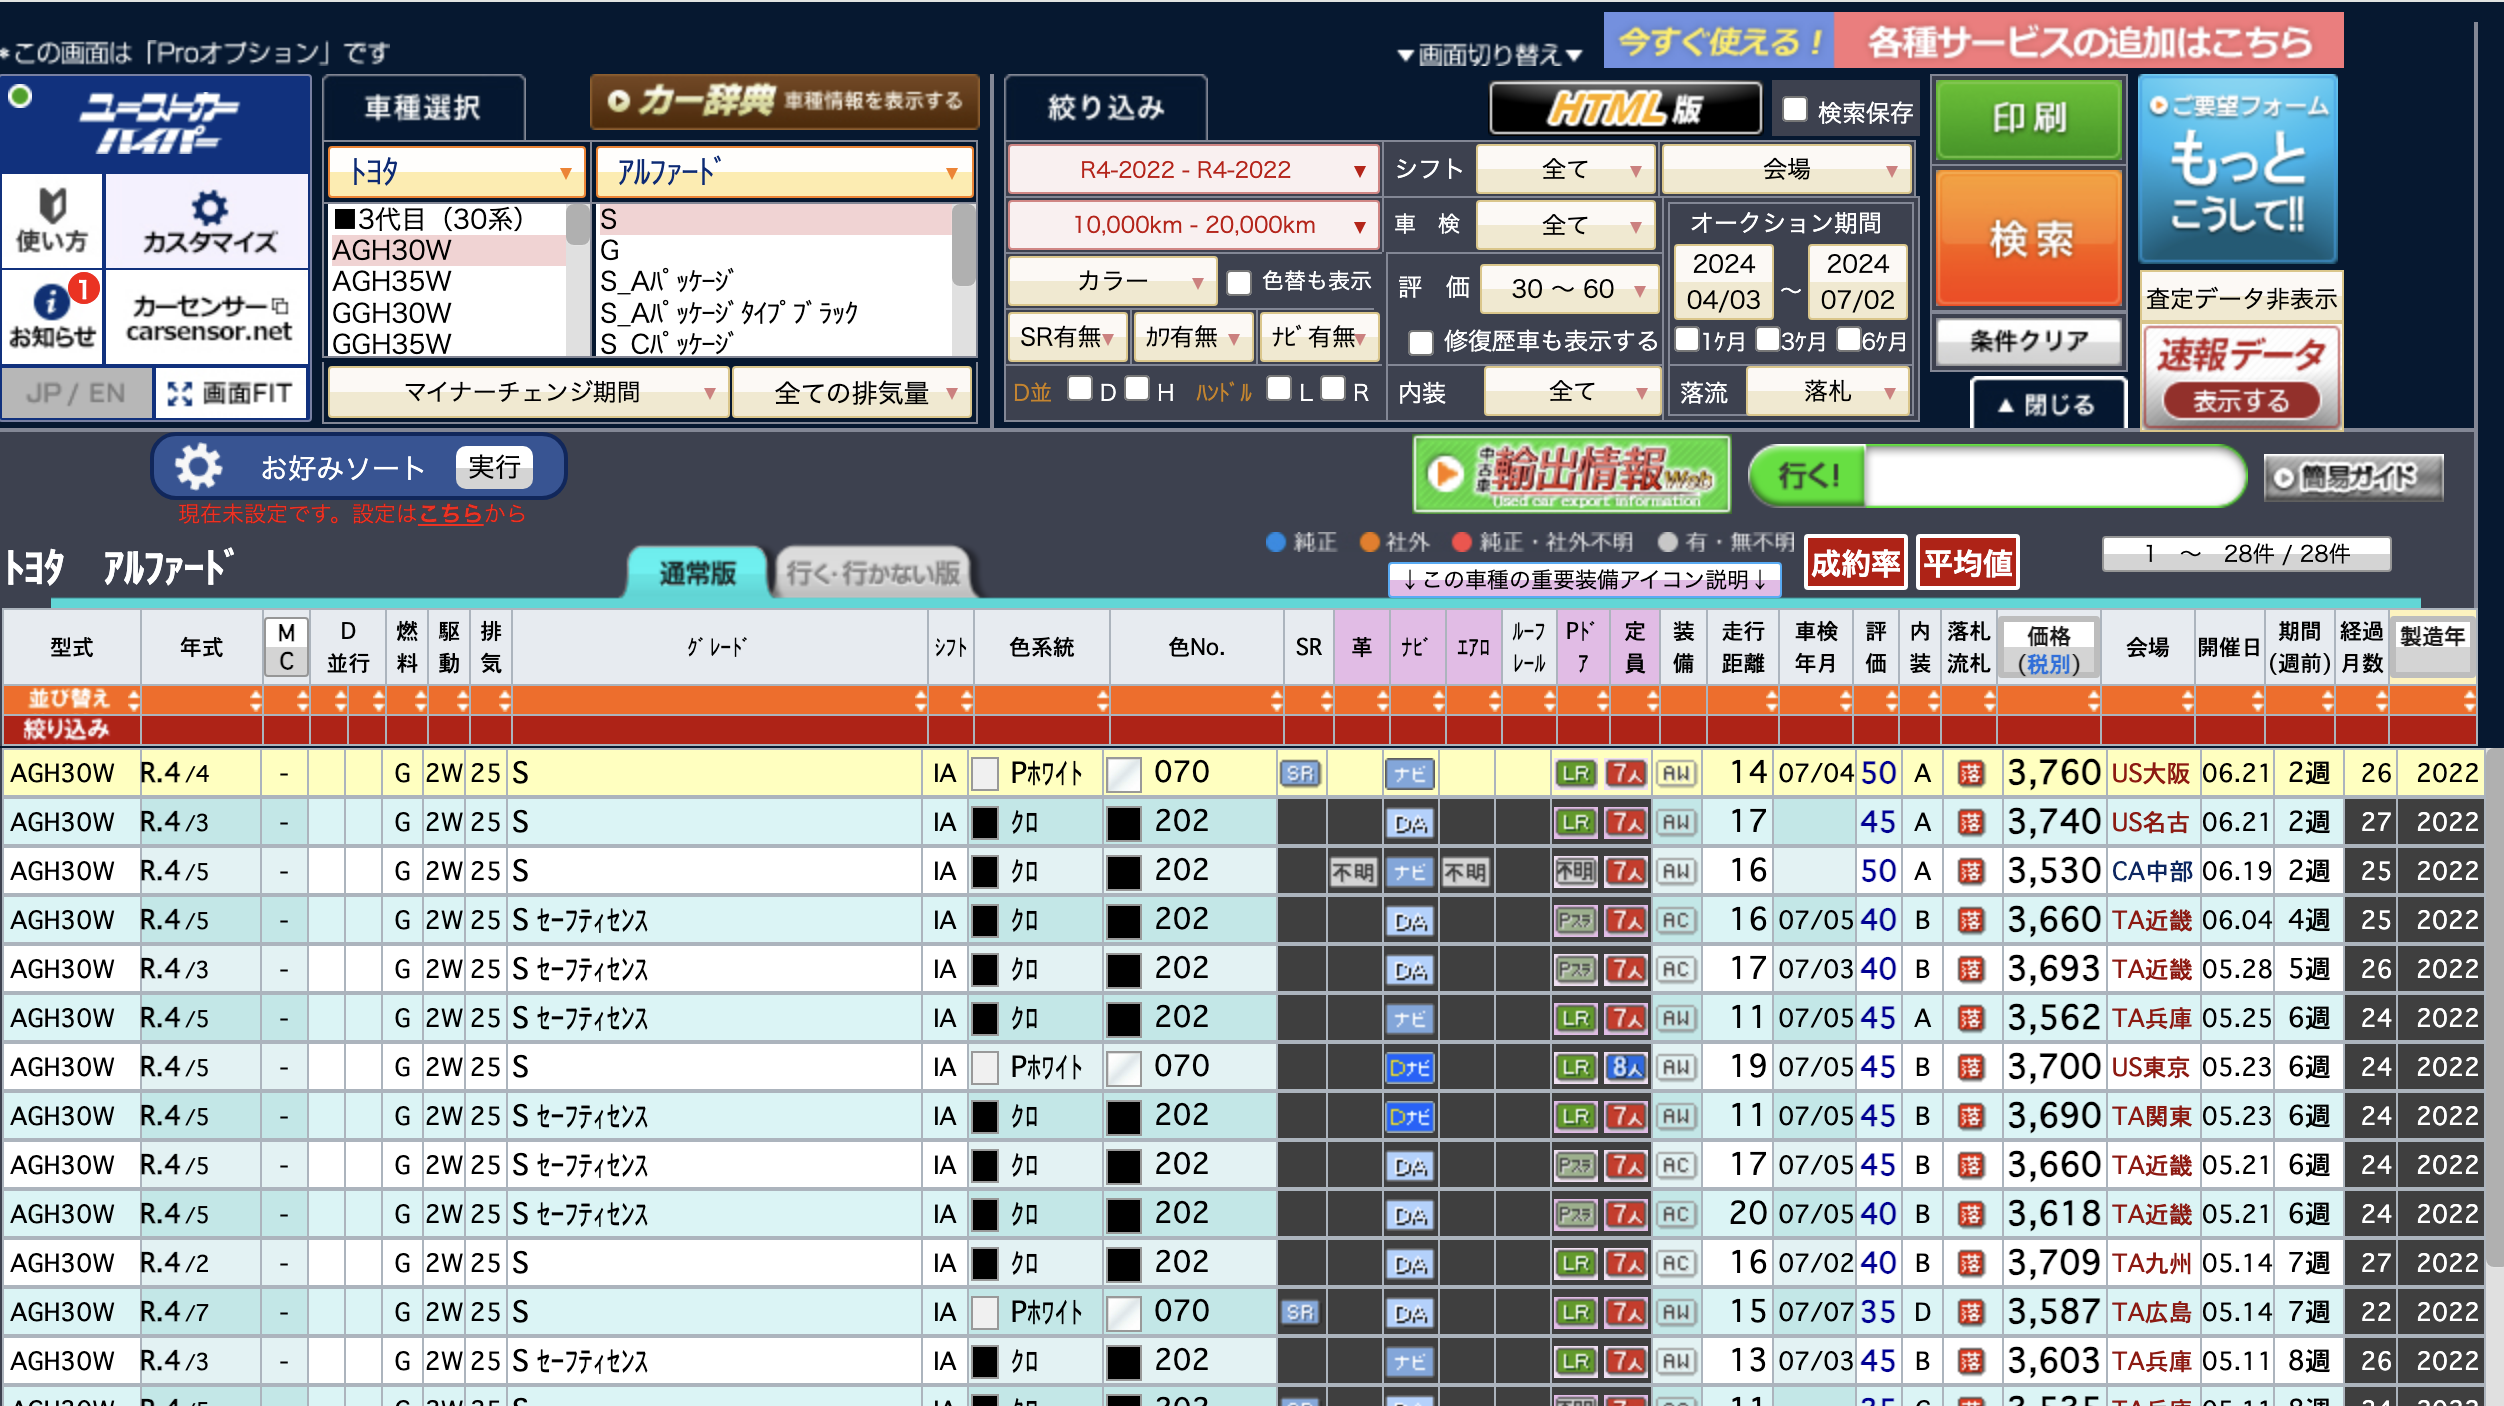
Task: Click the AW badge in the 3,603 row
Action: [x=1676, y=1361]
